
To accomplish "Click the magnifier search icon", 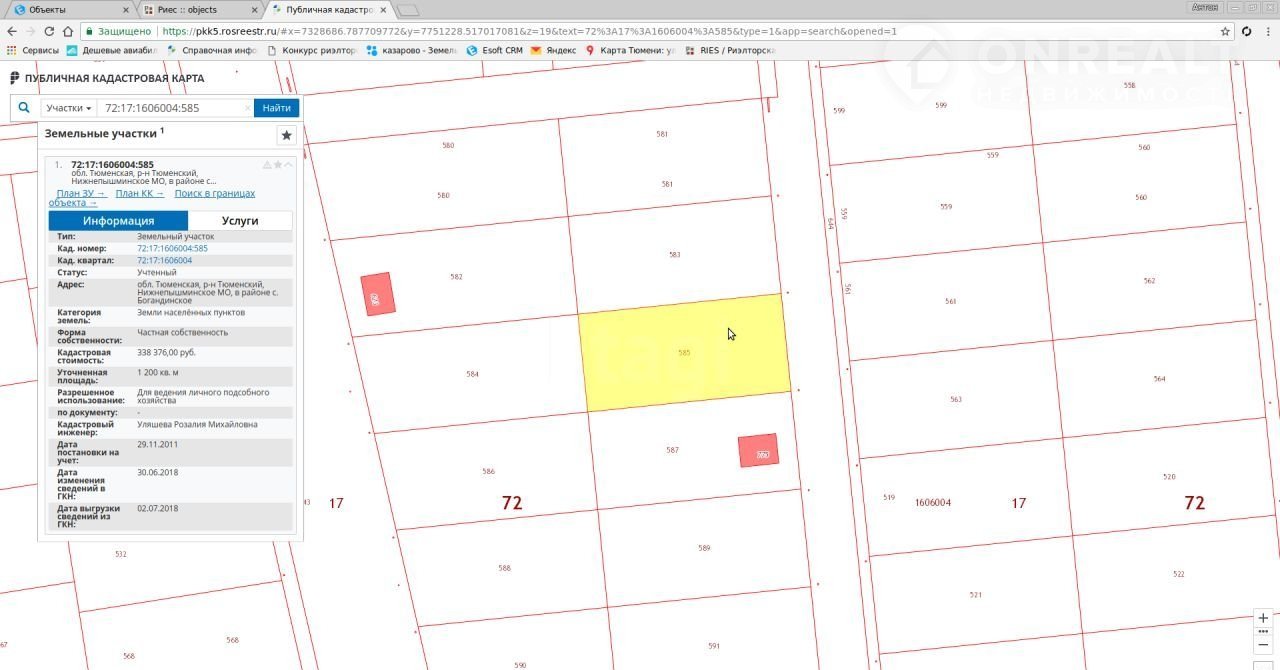I will click(25, 108).
